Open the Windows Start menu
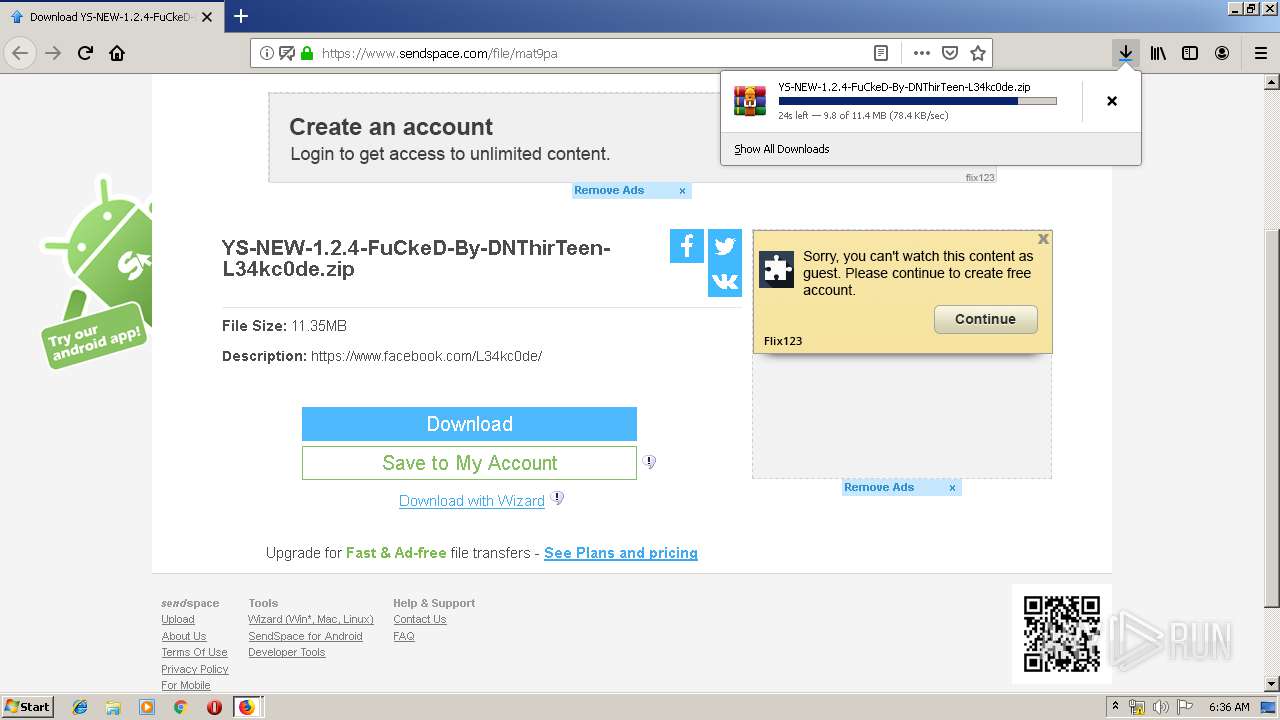Viewport: 1280px width, 720px height. point(28,707)
